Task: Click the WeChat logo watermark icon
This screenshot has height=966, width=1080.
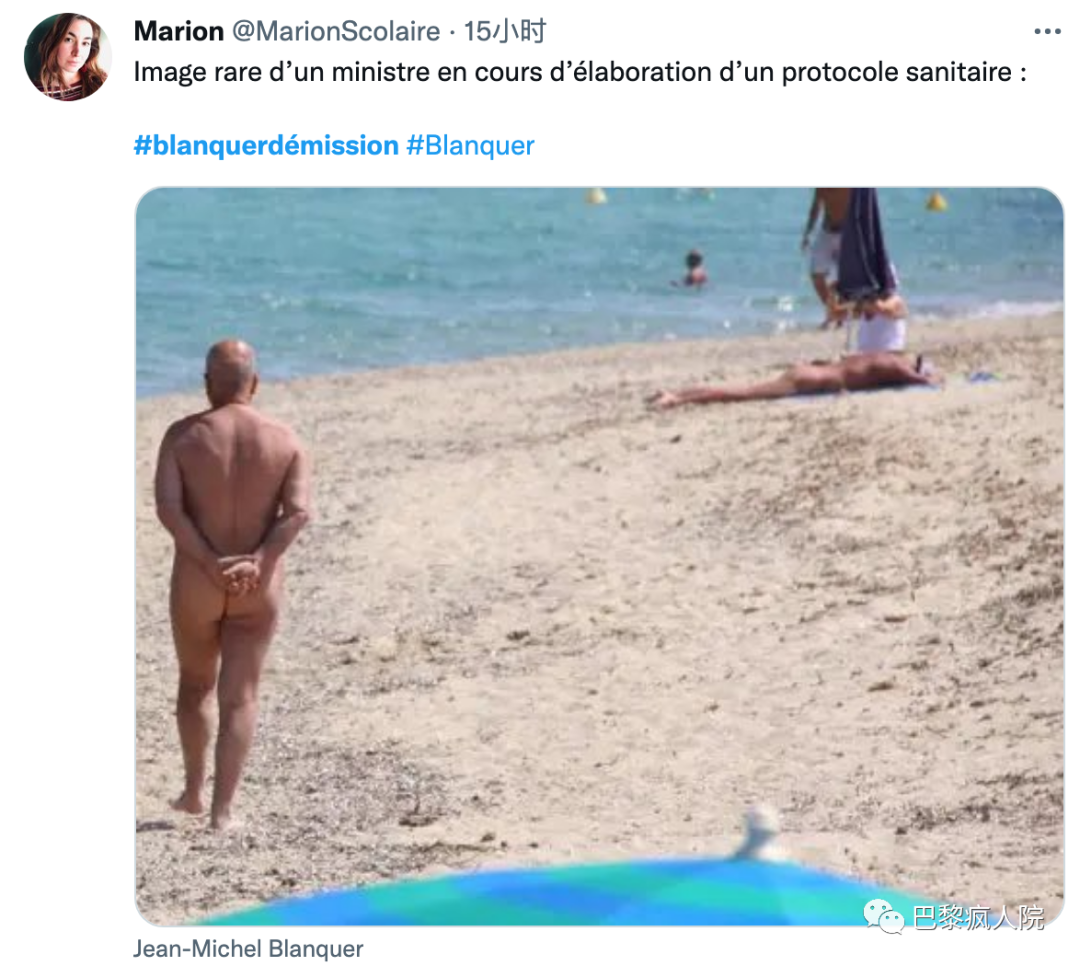Action: 882,916
